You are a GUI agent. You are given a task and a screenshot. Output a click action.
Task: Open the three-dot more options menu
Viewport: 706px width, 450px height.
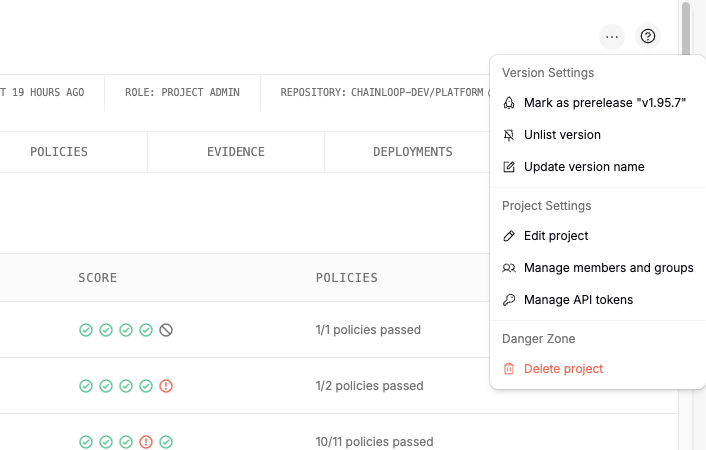(x=611, y=36)
